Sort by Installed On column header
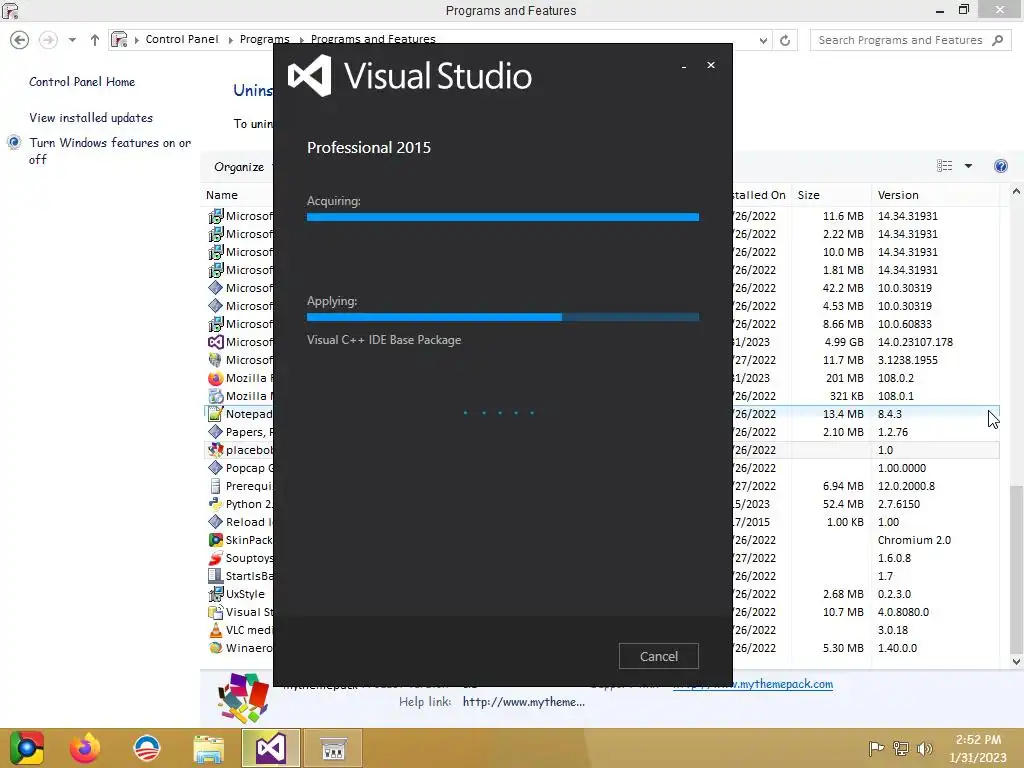Viewport: 1024px width, 768px height. 759,195
